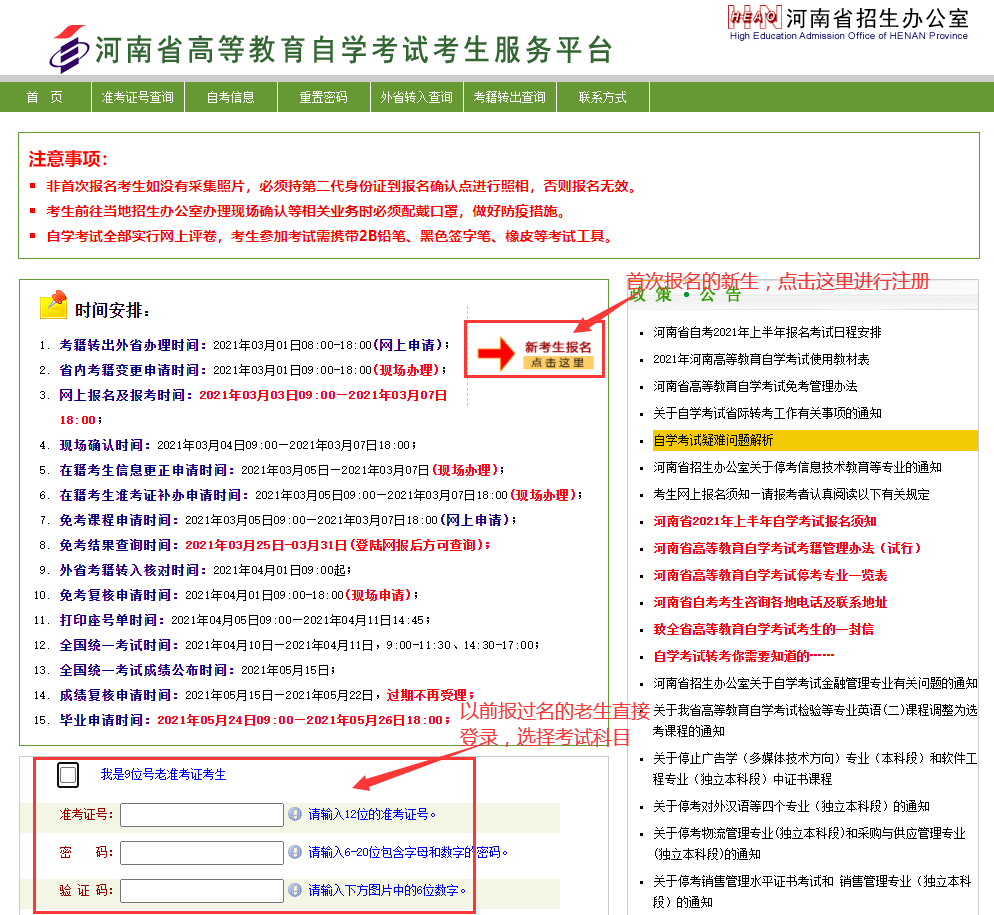
Task: Open highlighted 自学考试疑难问题解析 link
Action: tap(713, 440)
